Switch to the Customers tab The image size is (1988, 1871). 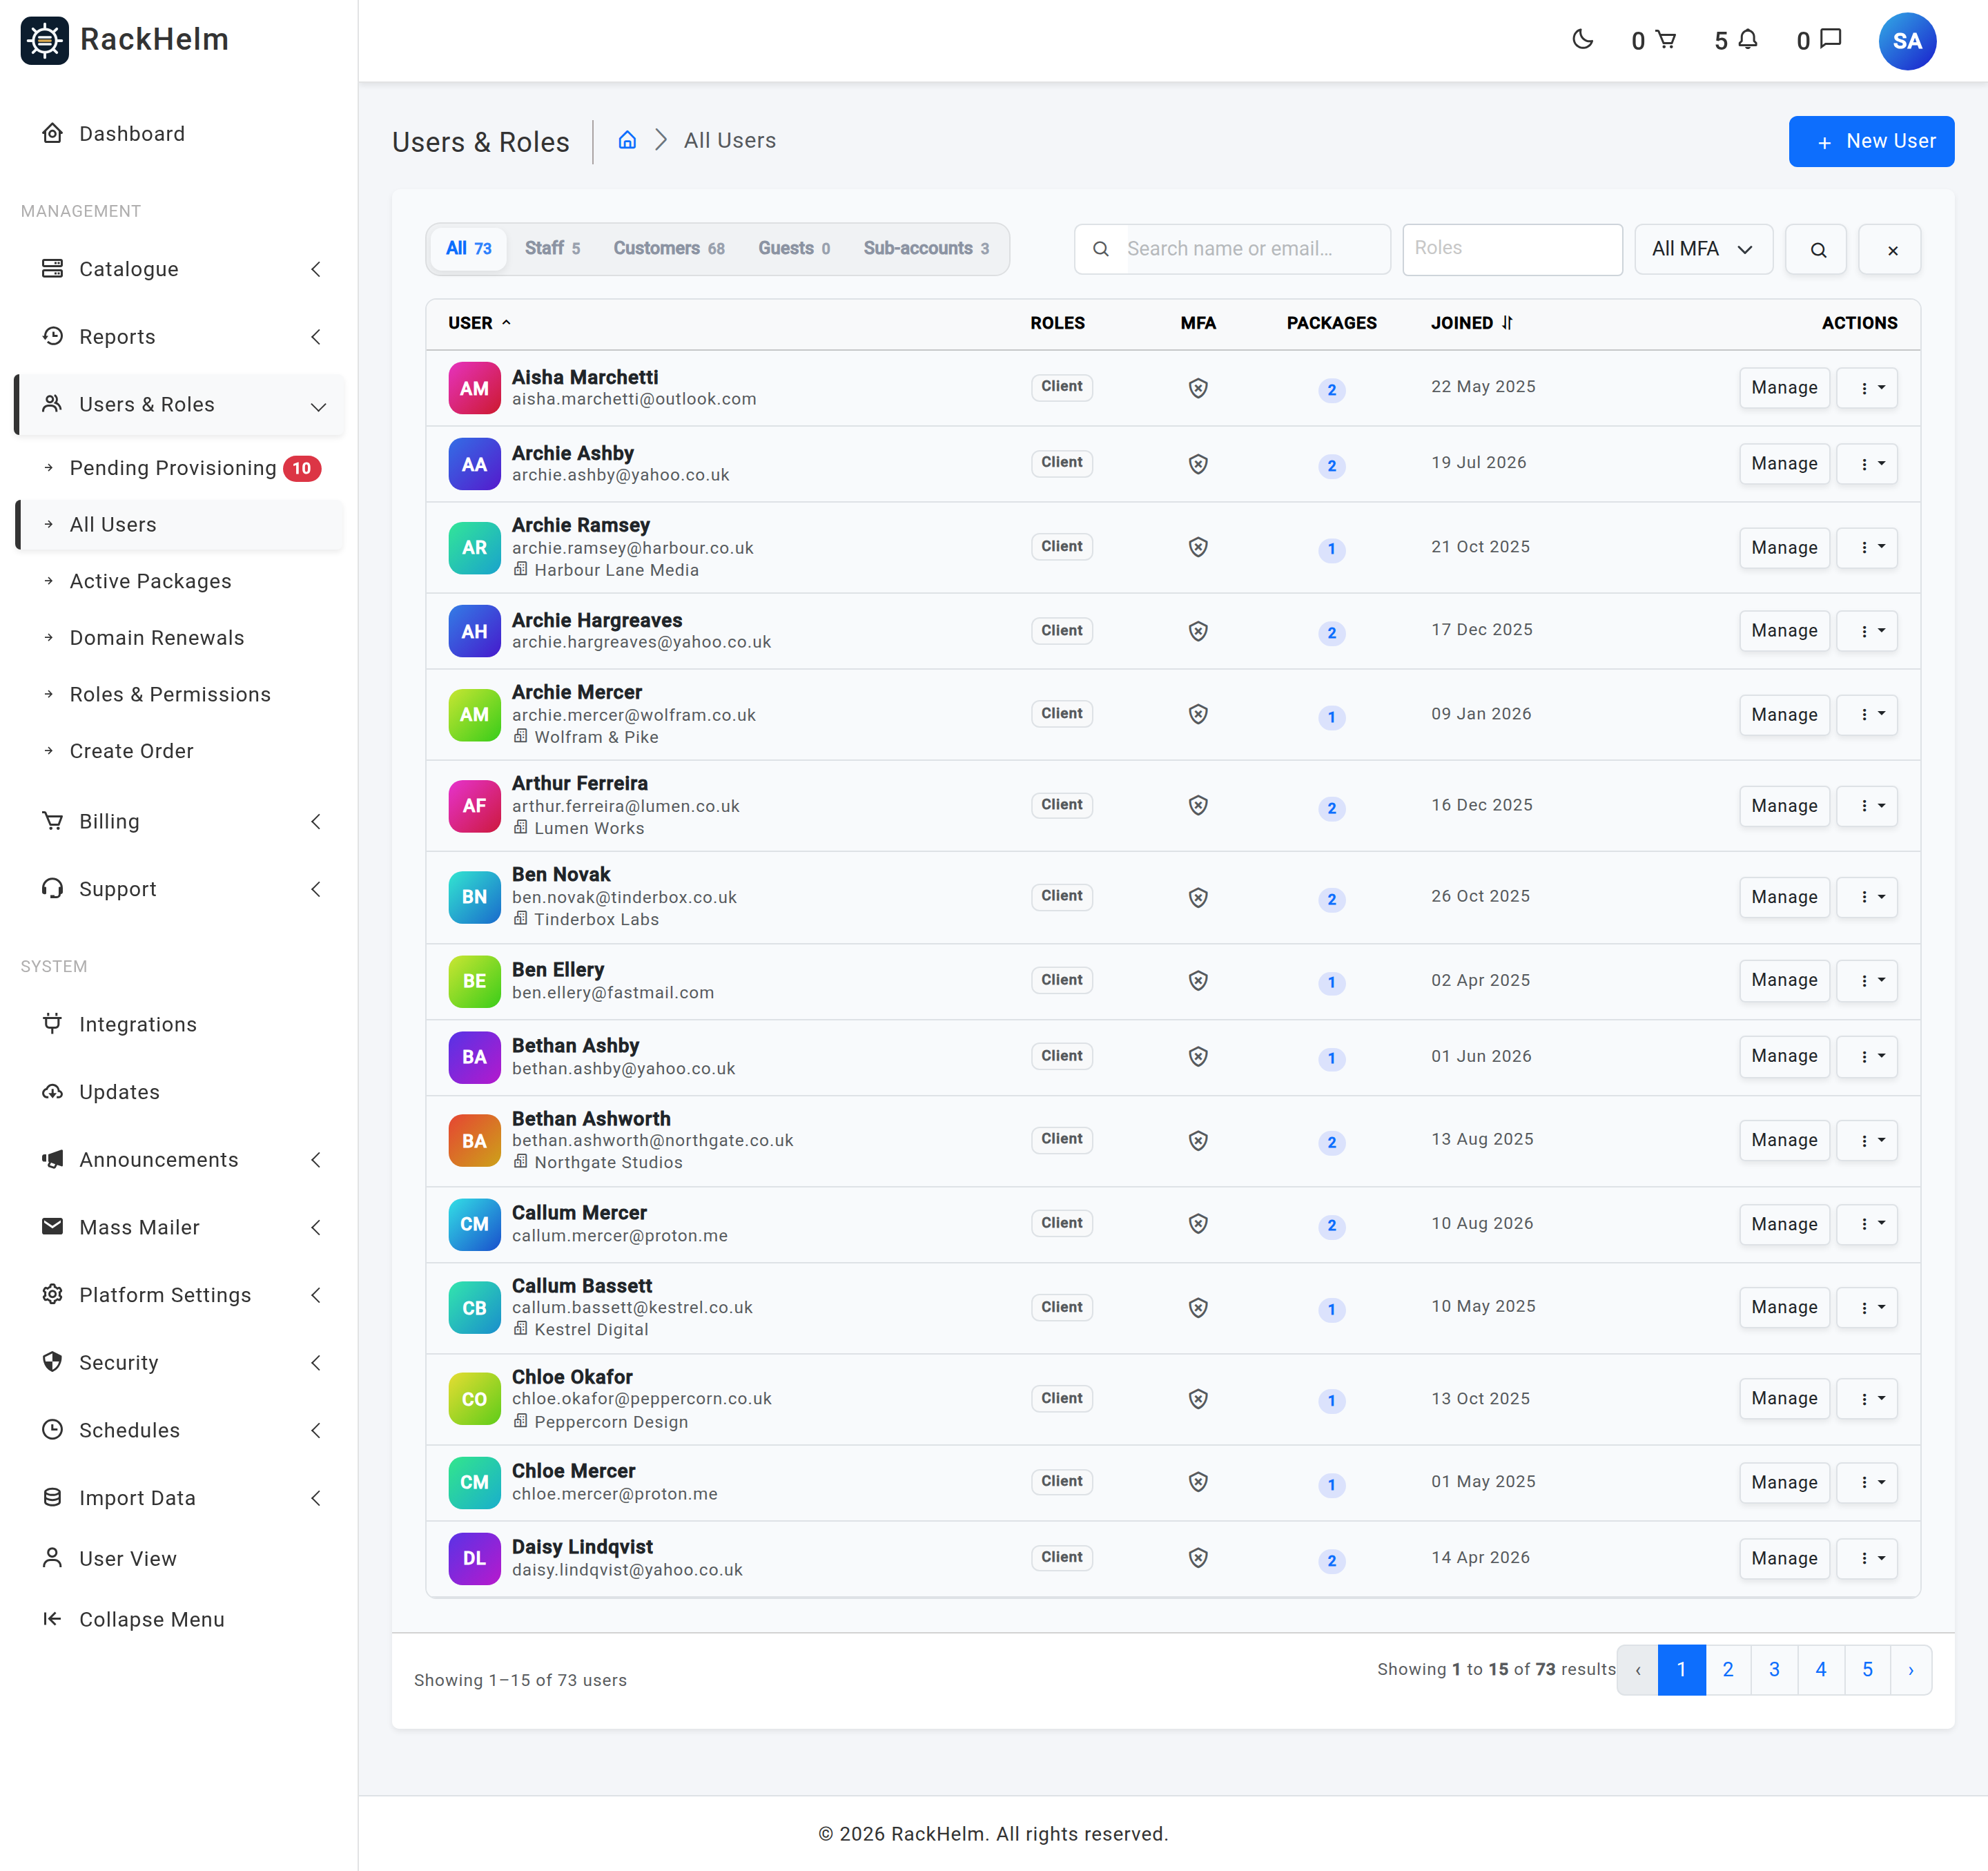pos(669,248)
